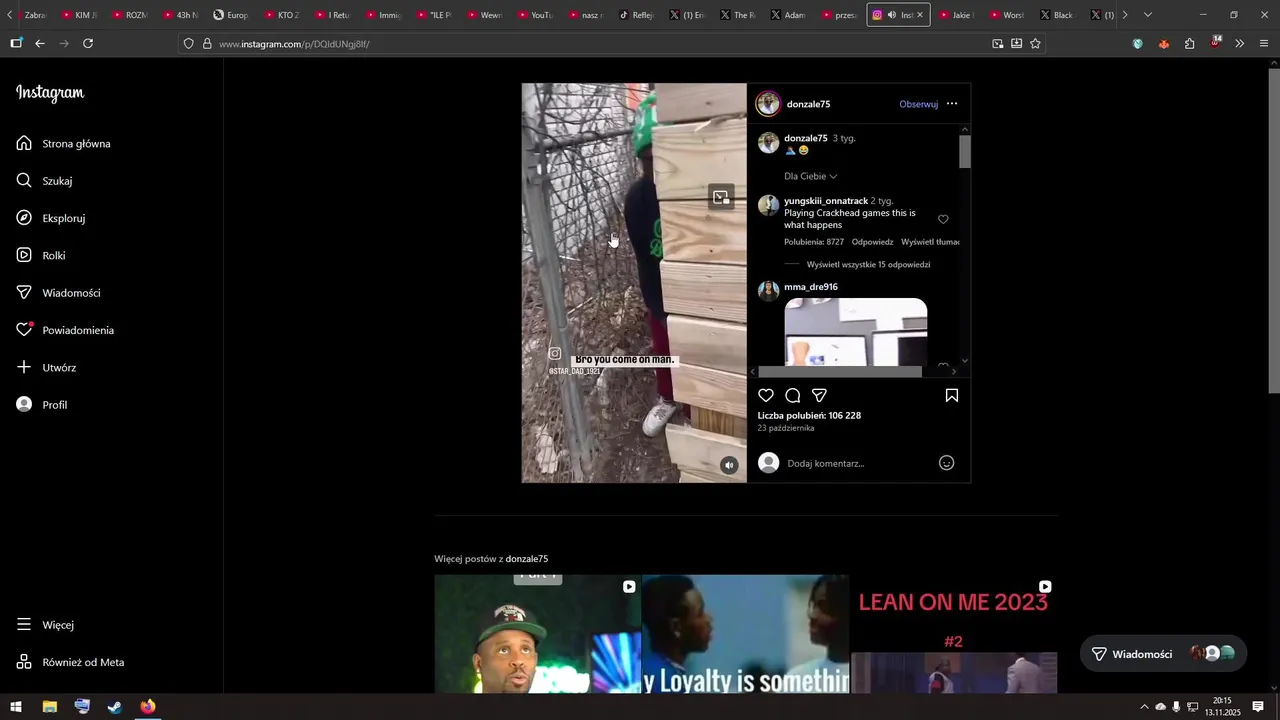Like the post with heart icon

pyautogui.click(x=766, y=395)
